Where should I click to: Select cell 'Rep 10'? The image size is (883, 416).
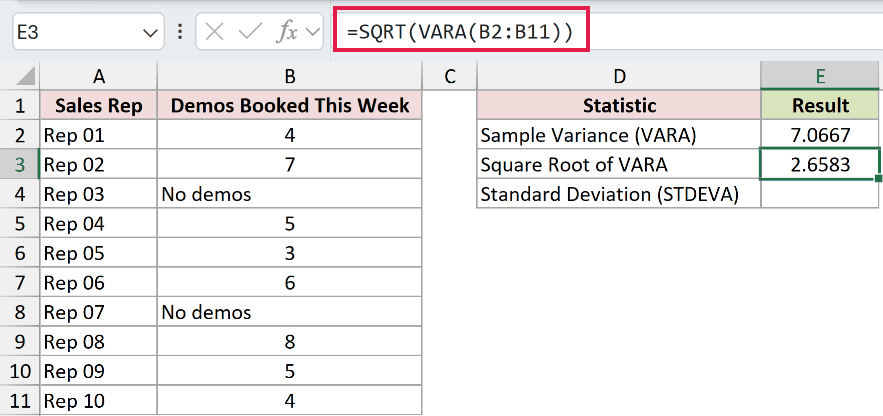click(99, 401)
